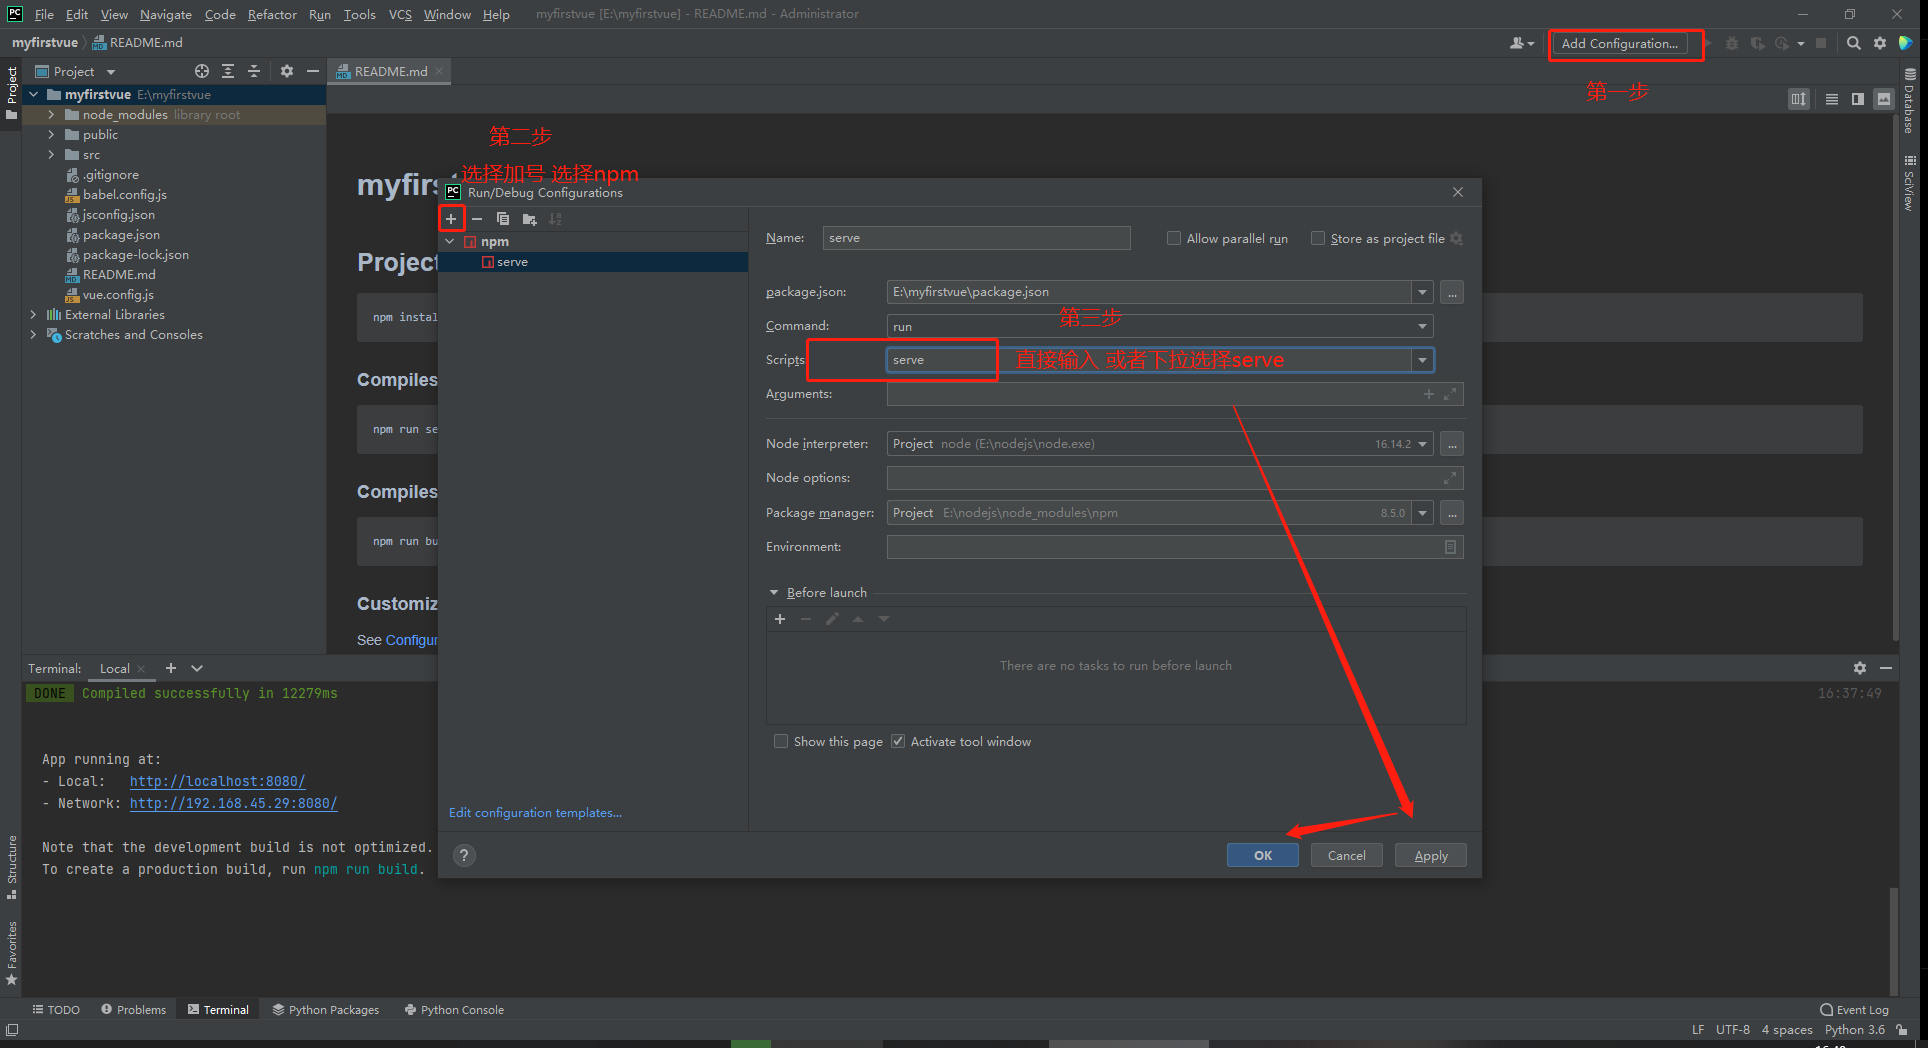Enable Allow parallel run checkbox
Image resolution: width=1928 pixels, height=1048 pixels.
[1174, 238]
